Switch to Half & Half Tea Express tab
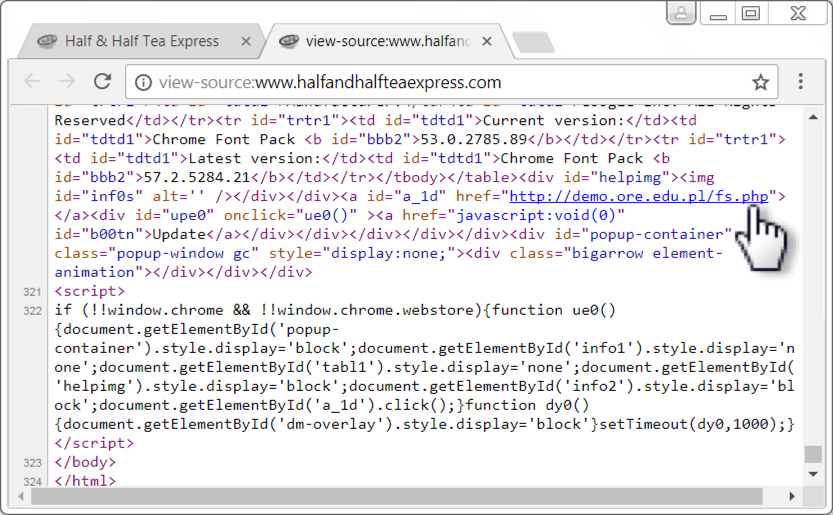 [x=142, y=41]
